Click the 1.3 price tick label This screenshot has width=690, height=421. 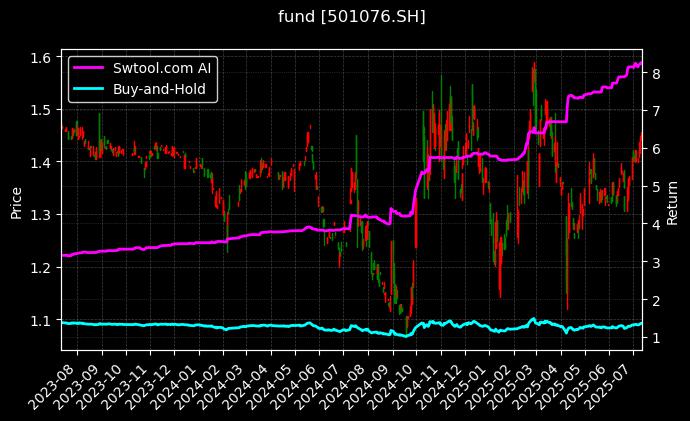click(42, 215)
